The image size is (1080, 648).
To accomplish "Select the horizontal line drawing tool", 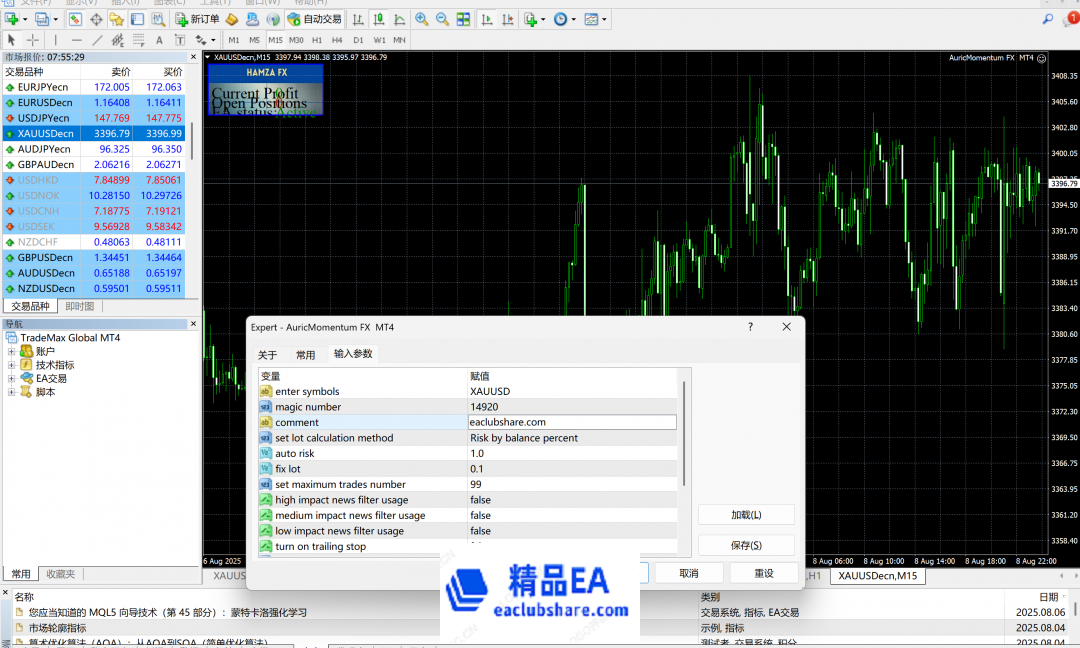I will click(76, 40).
